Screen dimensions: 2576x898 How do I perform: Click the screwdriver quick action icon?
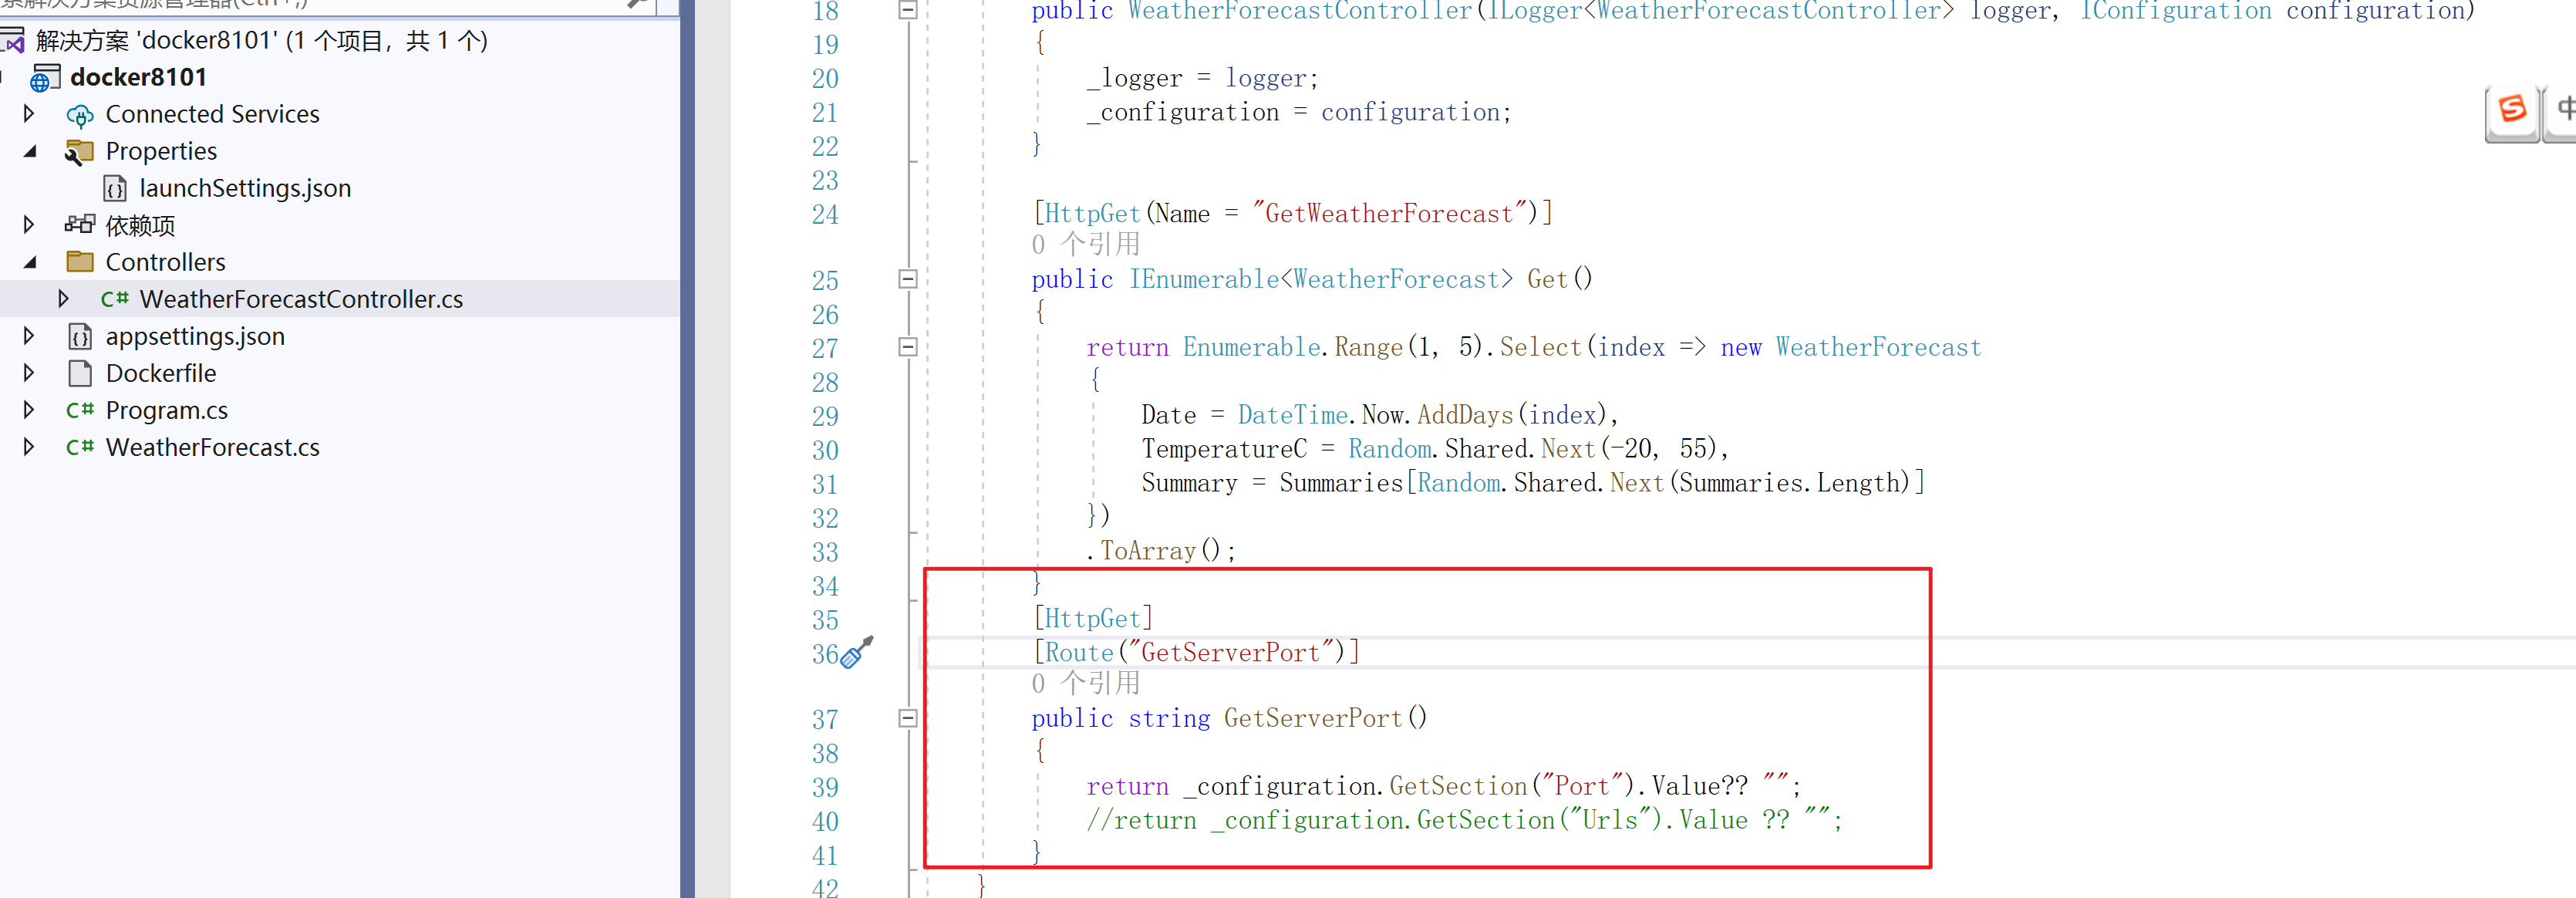[857, 652]
